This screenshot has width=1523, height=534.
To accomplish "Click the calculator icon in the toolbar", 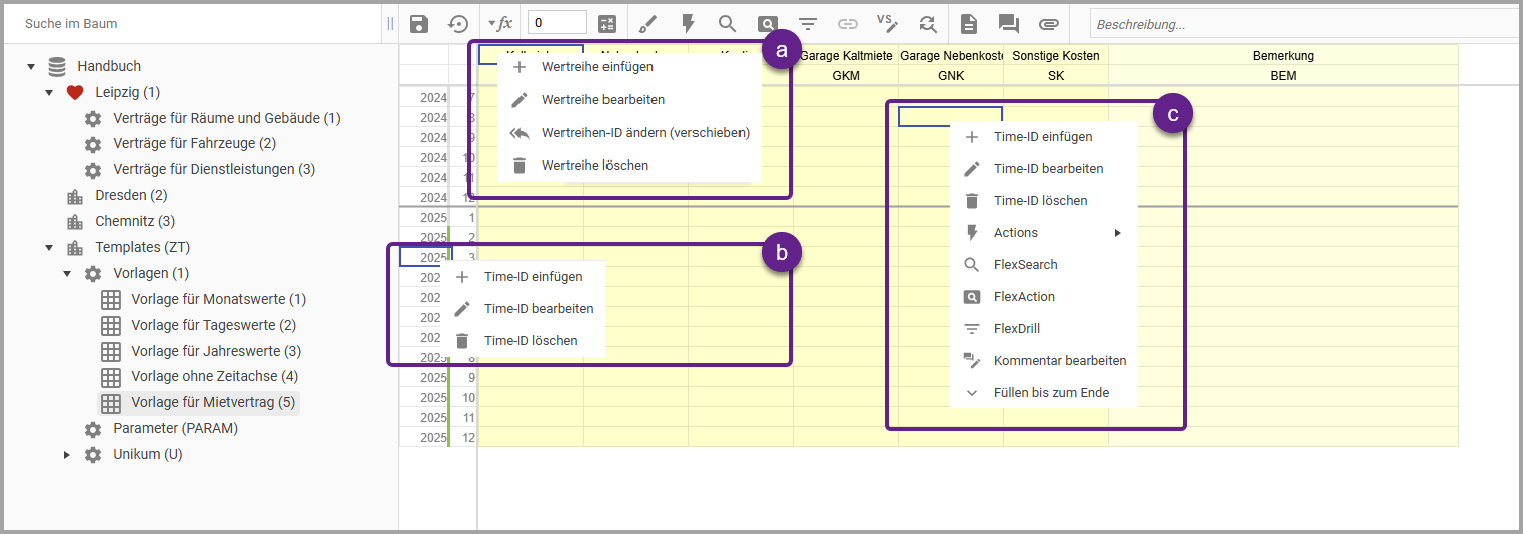I will click(x=607, y=24).
